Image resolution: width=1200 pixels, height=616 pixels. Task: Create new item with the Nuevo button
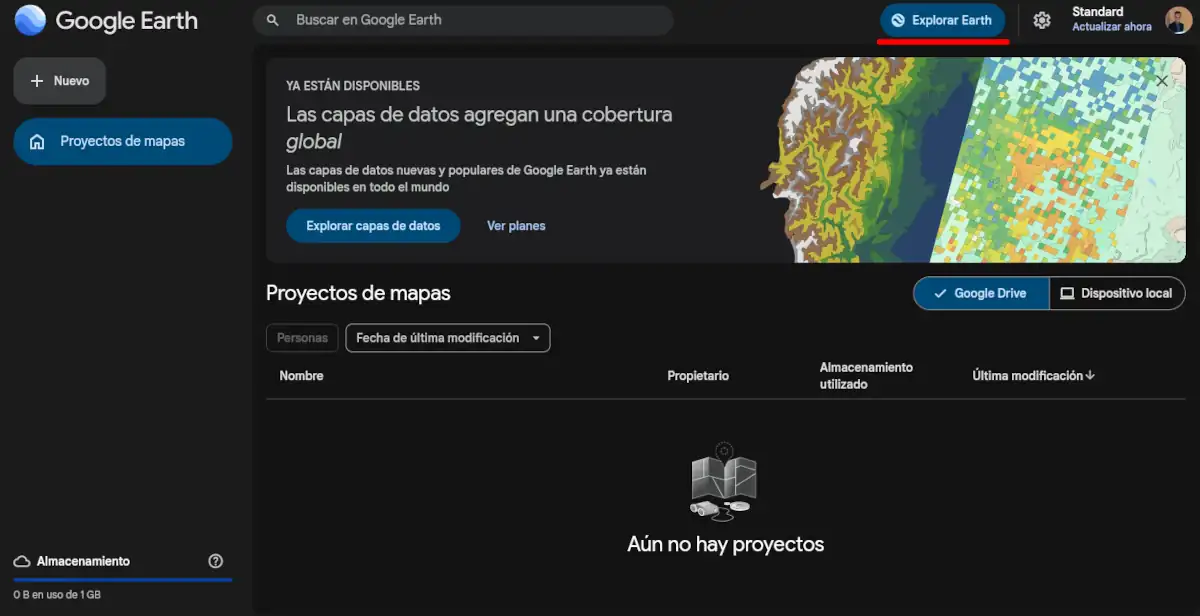click(x=60, y=81)
